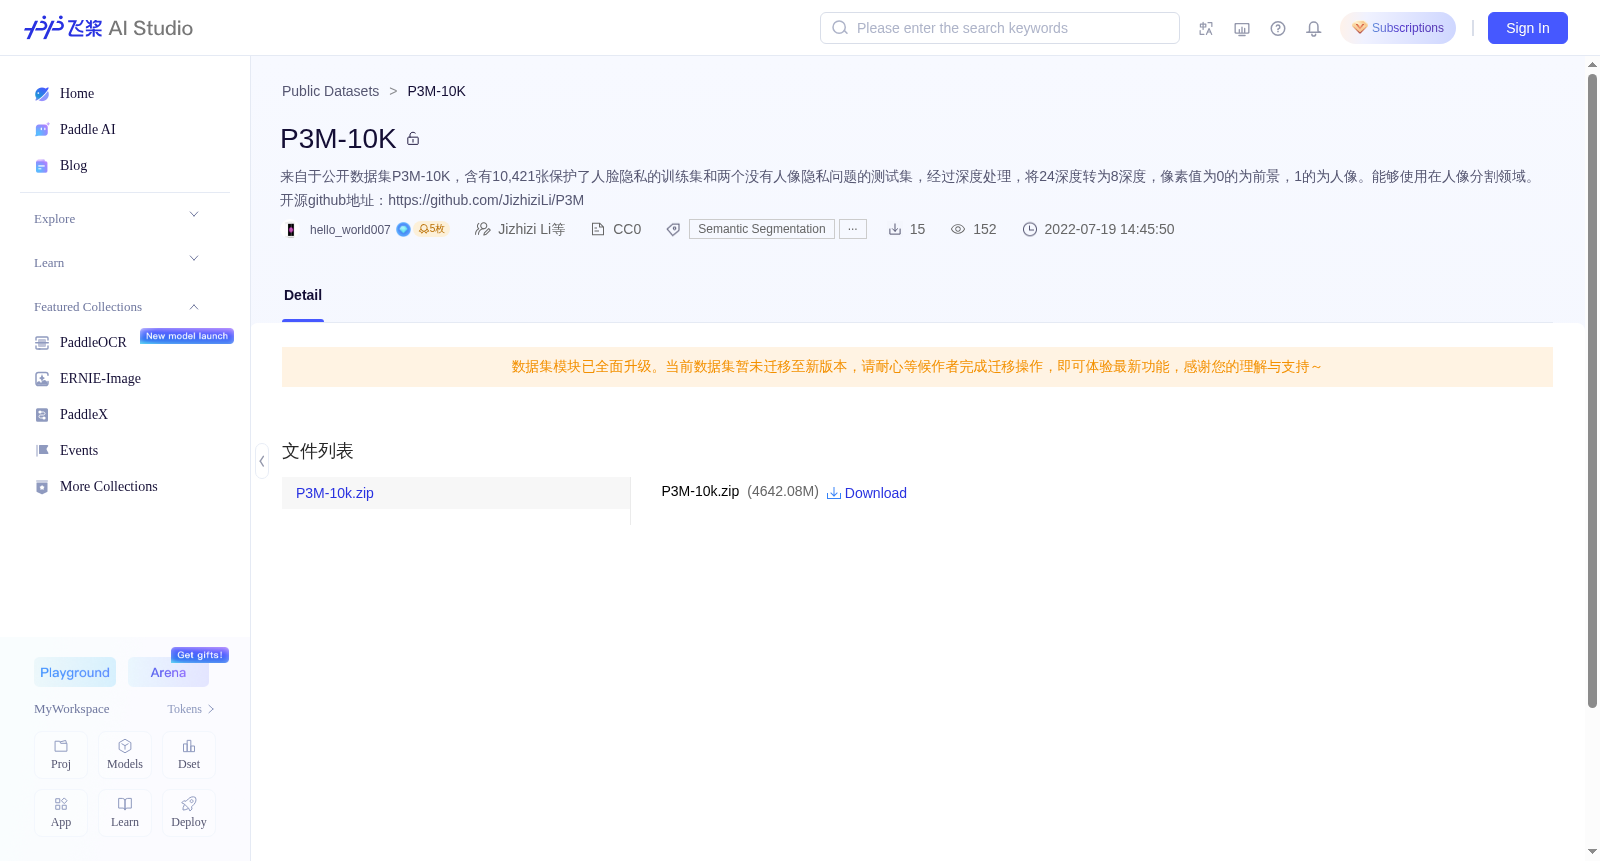Open More Collections
The image size is (1600, 861).
[x=109, y=487]
